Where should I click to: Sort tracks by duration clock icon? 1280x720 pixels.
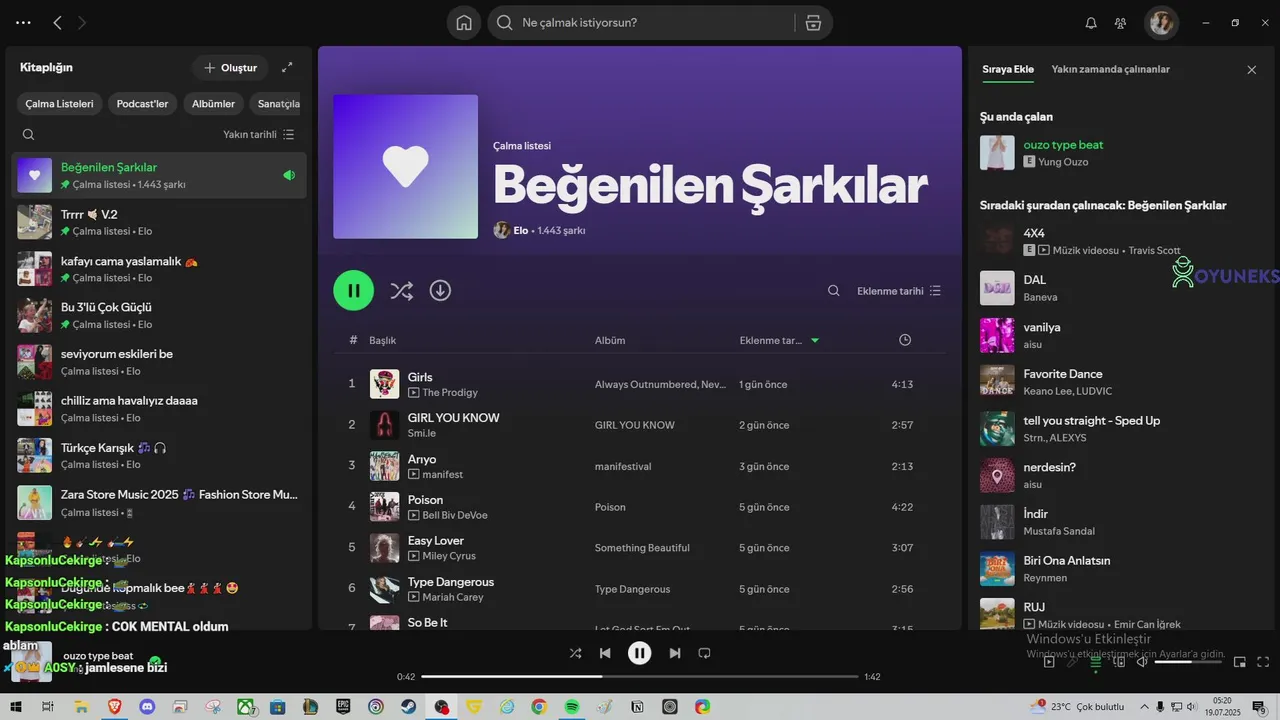[x=905, y=340]
